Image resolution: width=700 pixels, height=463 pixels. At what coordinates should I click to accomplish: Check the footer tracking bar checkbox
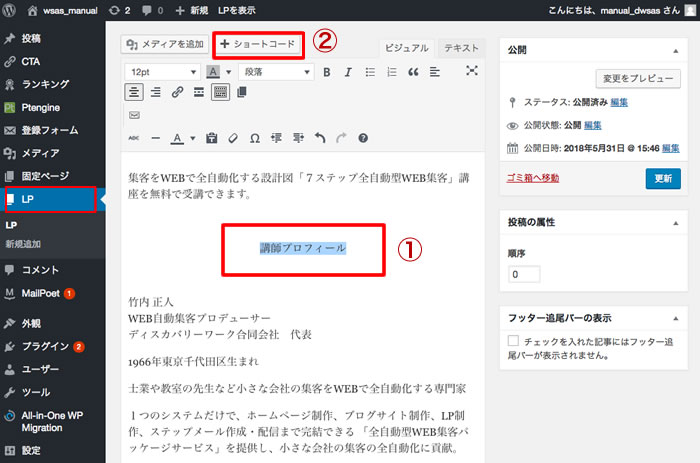click(514, 341)
